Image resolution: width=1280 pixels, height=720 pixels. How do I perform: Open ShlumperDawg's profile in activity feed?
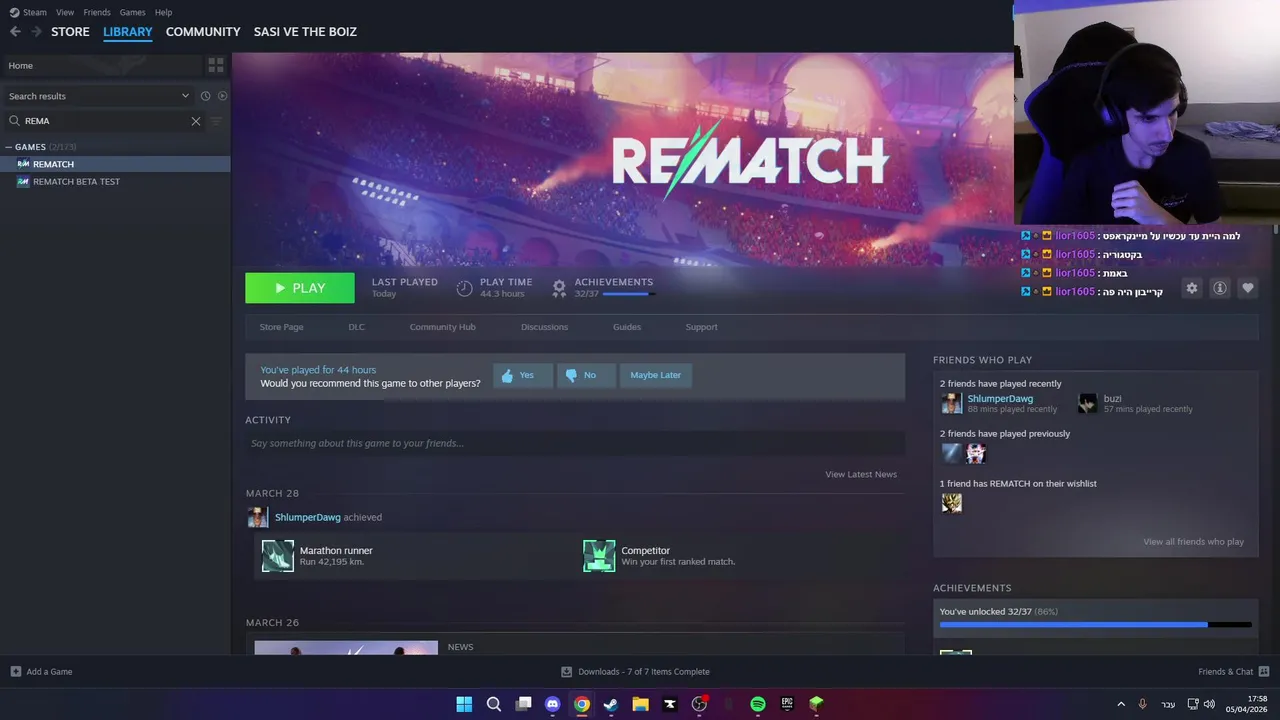[x=307, y=517]
